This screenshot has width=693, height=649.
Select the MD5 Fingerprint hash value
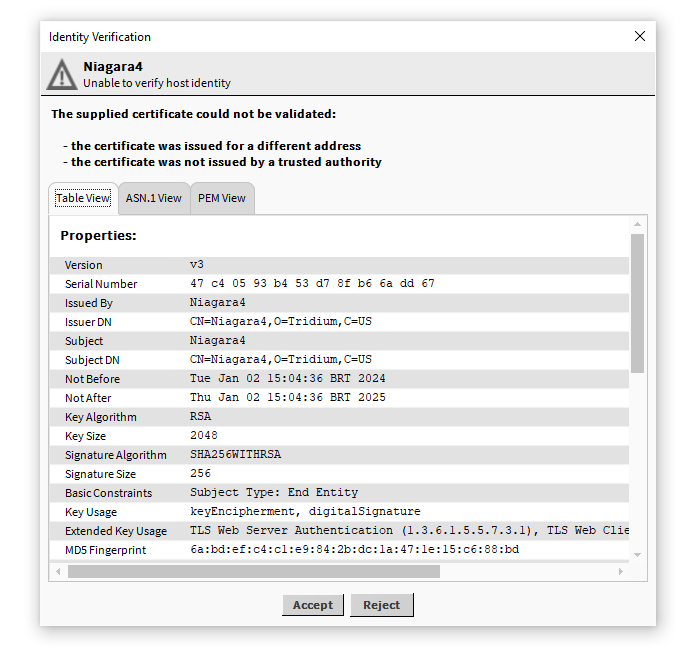click(354, 550)
